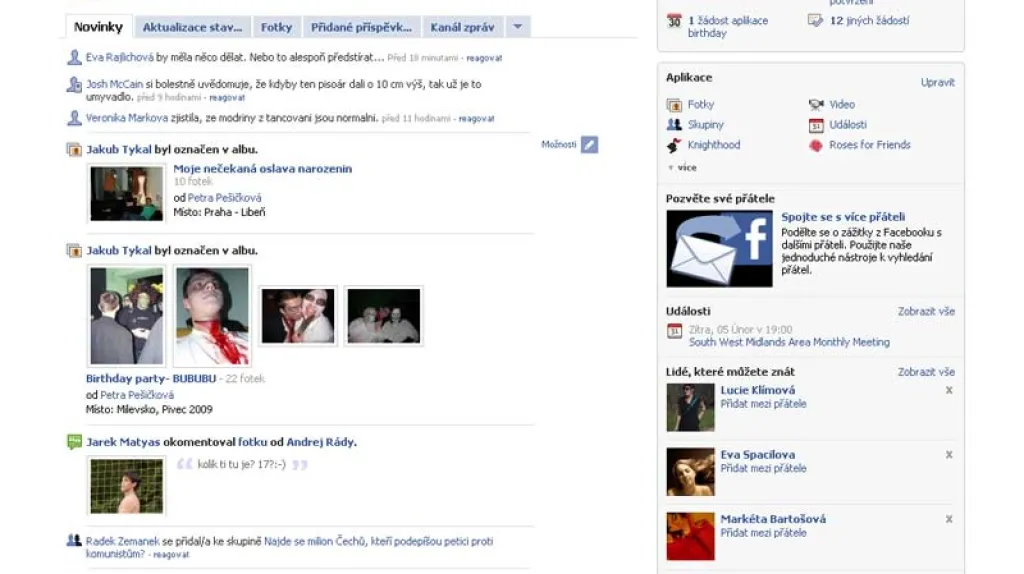Open the Události calendar application icon
The height and width of the screenshot is (574, 1024).
(816, 125)
